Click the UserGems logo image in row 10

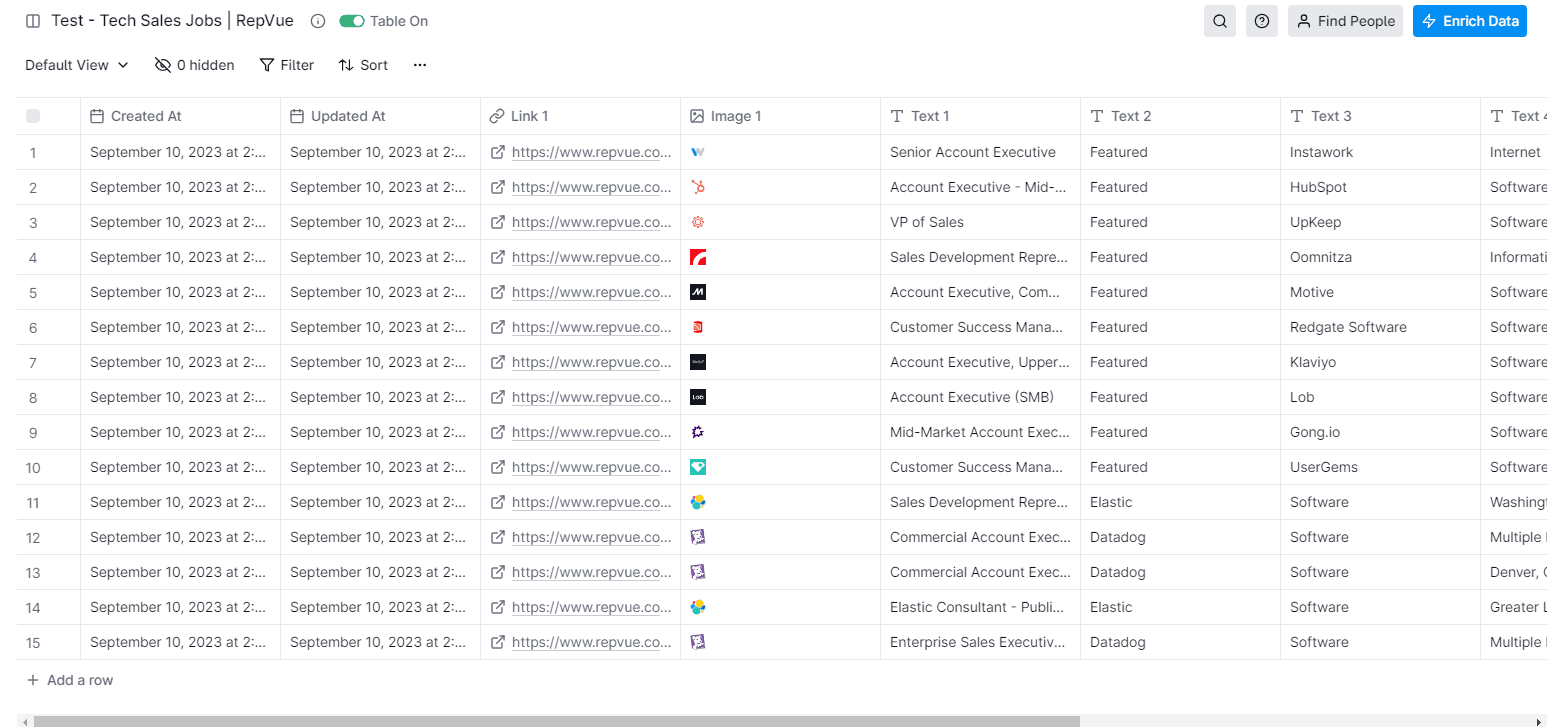pyautogui.click(x=698, y=467)
